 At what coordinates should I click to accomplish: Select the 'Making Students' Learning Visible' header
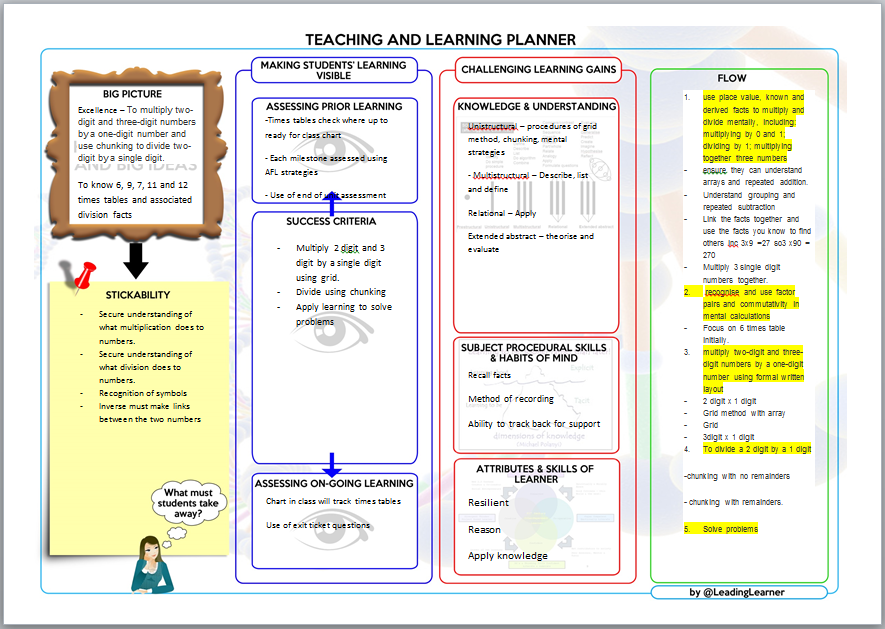coord(333,70)
